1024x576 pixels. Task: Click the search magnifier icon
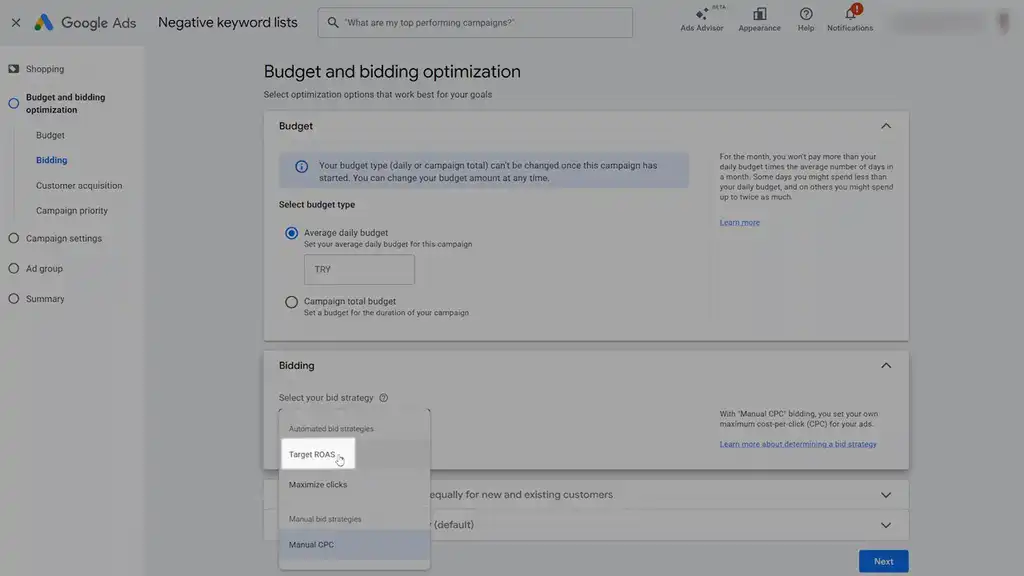[333, 23]
